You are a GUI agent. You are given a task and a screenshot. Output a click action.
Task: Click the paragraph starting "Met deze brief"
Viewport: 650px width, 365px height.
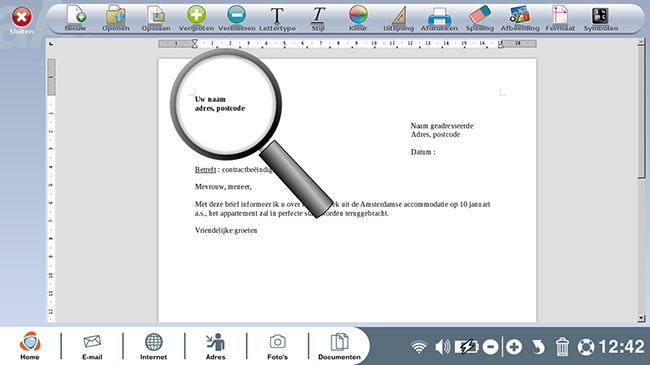tap(342, 209)
